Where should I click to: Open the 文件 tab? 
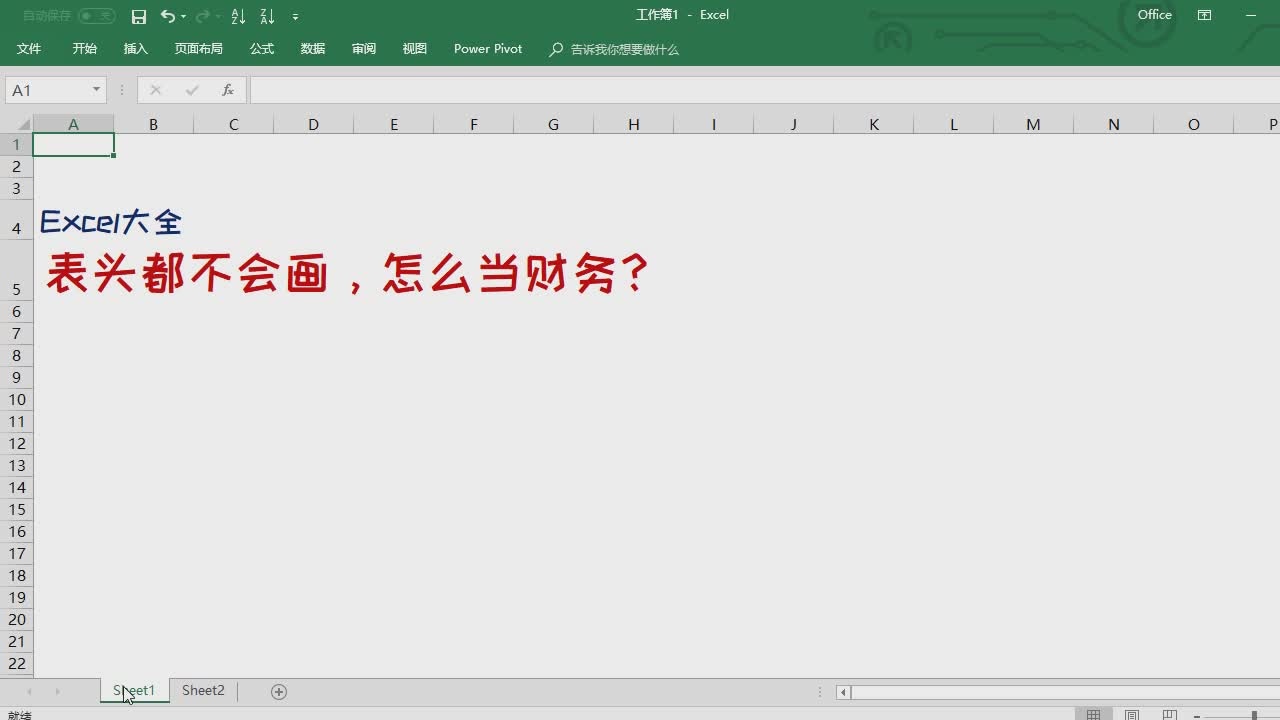pos(29,48)
